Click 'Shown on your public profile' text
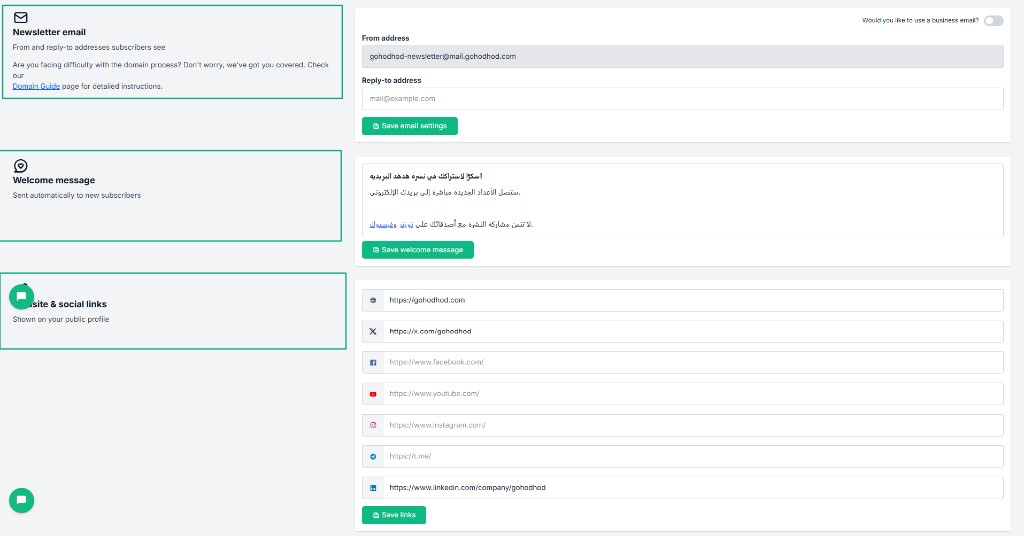 click(x=61, y=319)
